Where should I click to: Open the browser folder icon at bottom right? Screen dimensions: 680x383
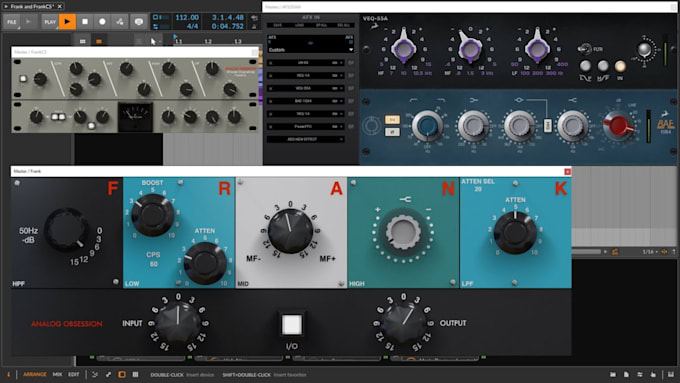click(613, 374)
